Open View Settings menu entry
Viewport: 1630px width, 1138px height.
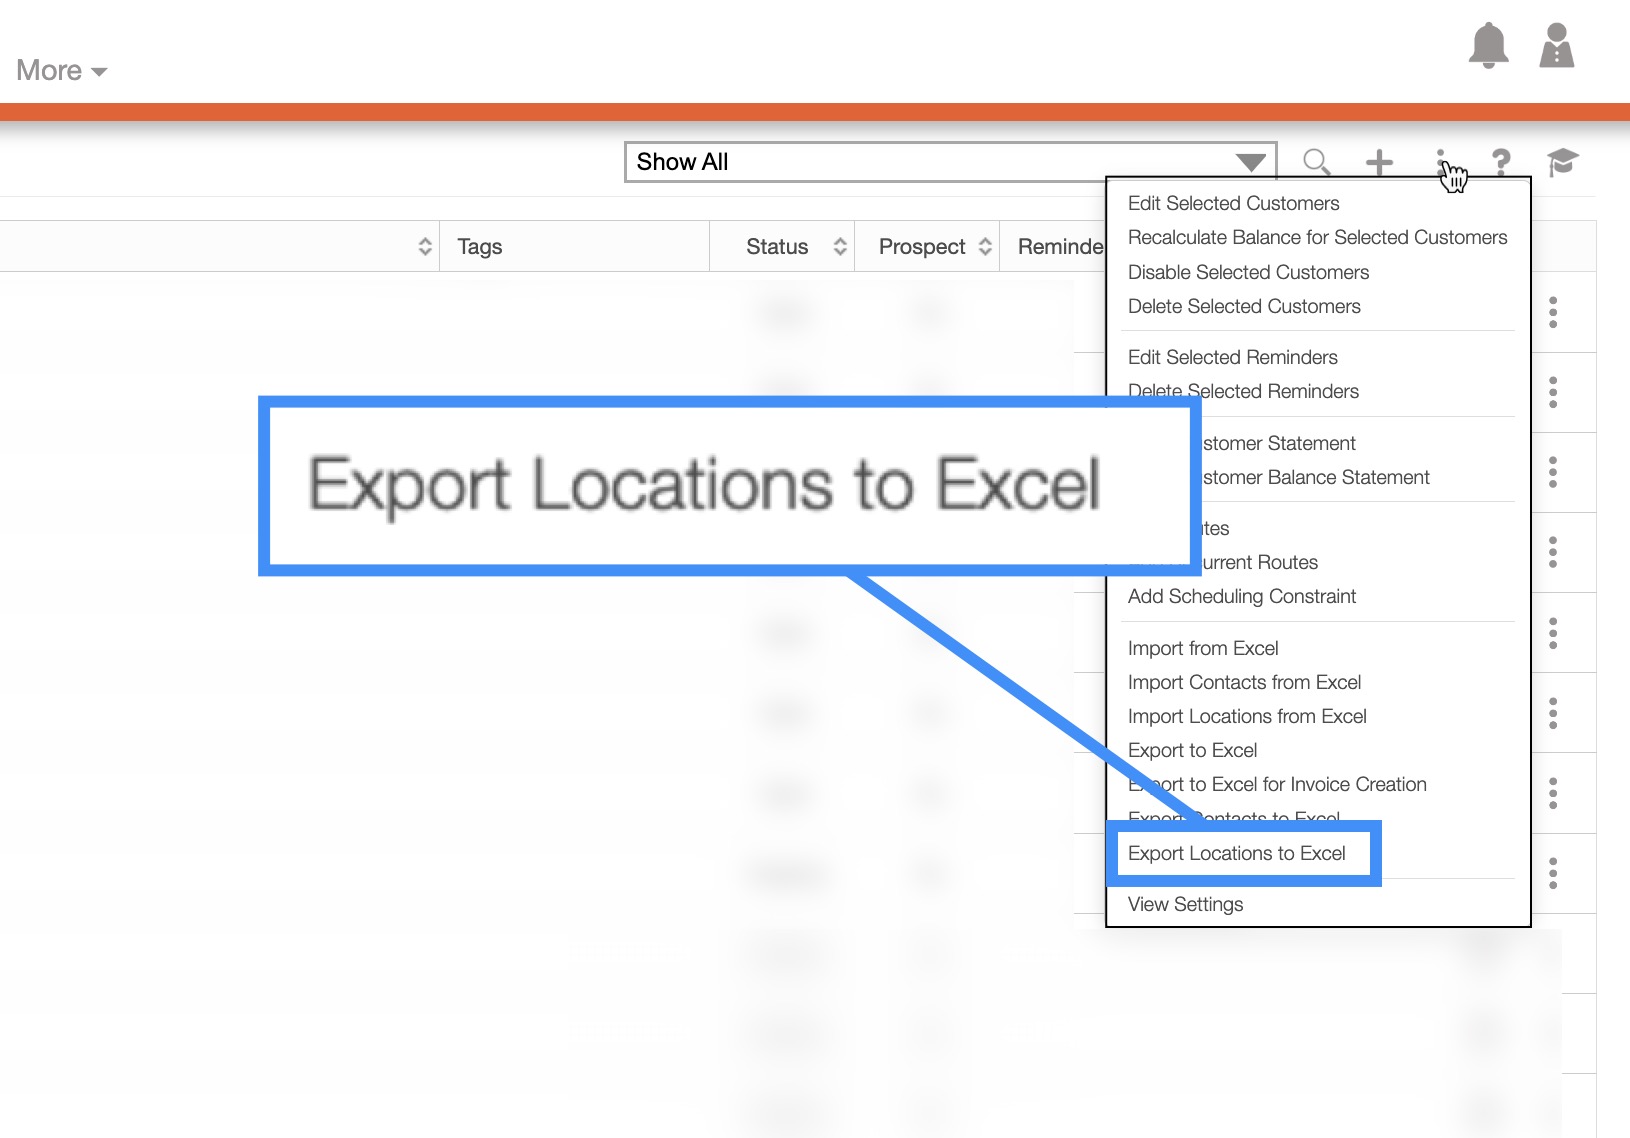[1185, 904]
